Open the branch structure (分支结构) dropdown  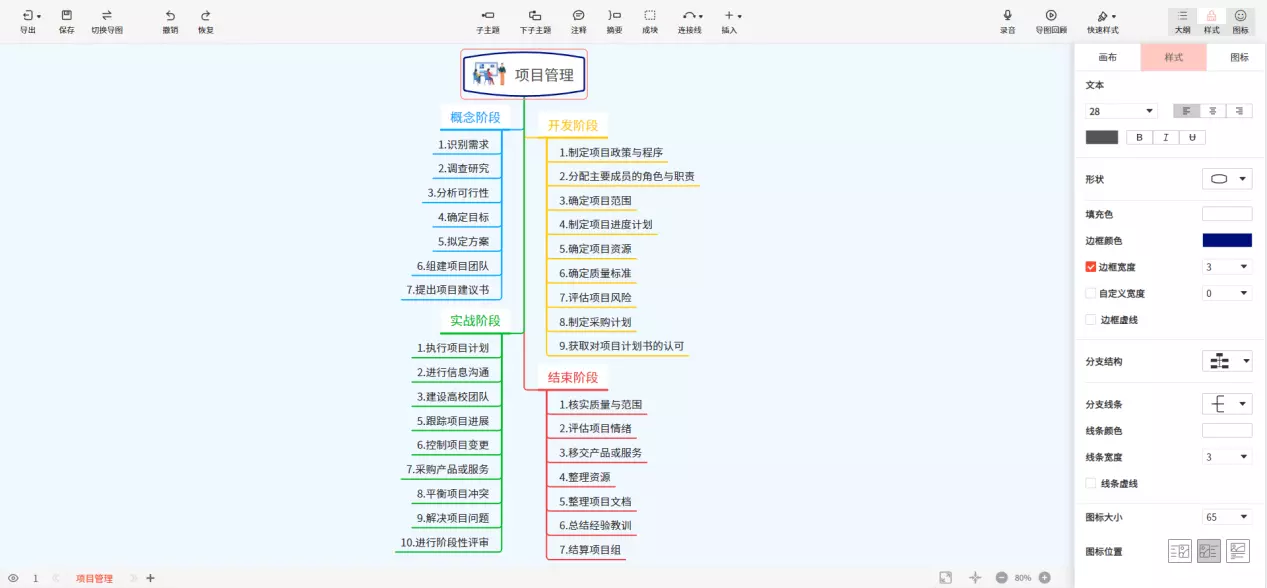tap(1227, 361)
